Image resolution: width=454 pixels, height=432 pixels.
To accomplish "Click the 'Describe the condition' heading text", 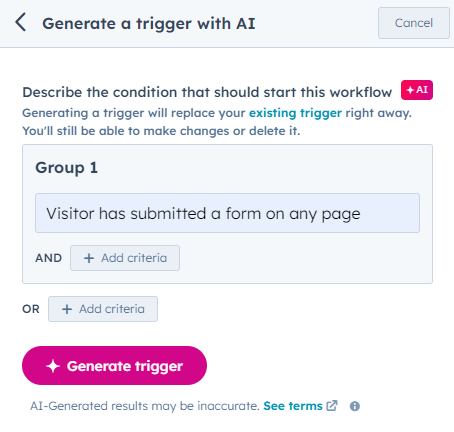I will pyautogui.click(x=207, y=92).
